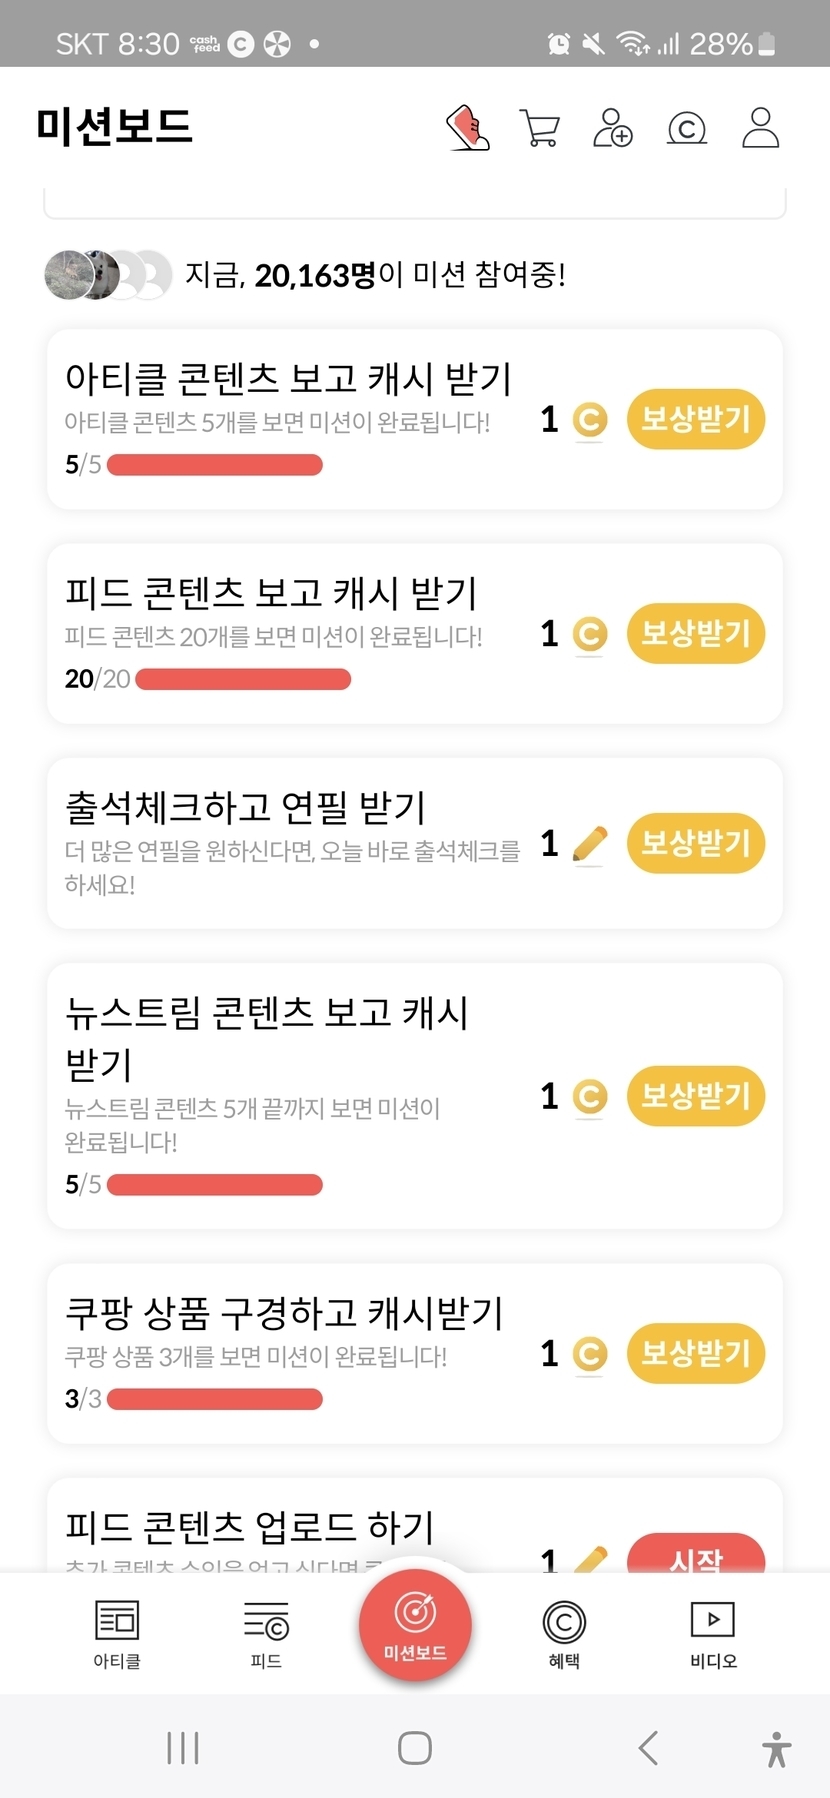Viewport: 830px width, 1798px height.
Task: Claim reward for 뉴스트림 콘텐츠 mission
Action: (696, 1096)
